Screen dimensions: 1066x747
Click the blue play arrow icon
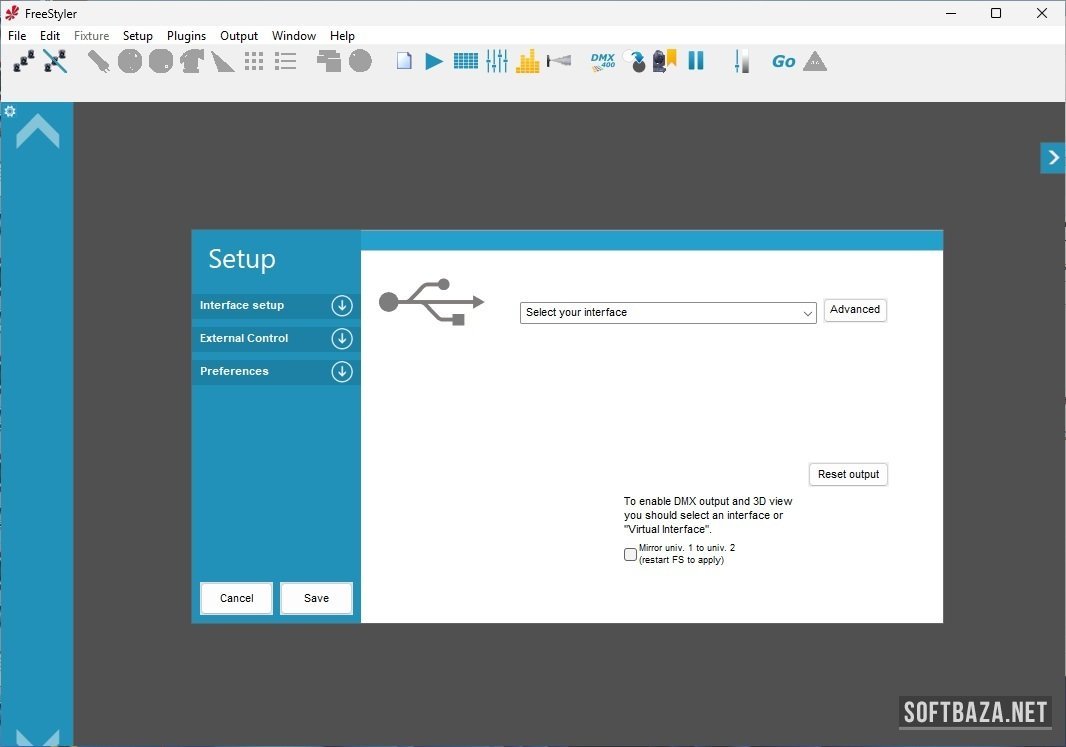(434, 61)
